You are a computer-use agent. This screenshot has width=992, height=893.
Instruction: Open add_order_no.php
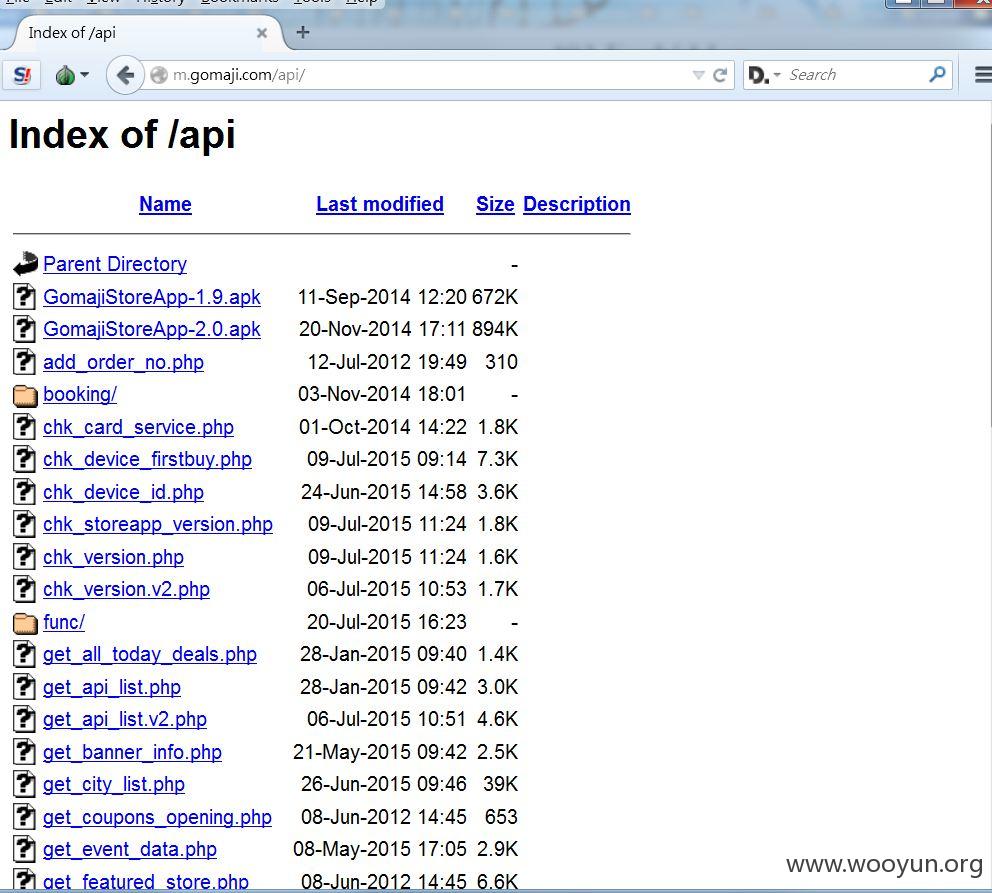click(123, 362)
